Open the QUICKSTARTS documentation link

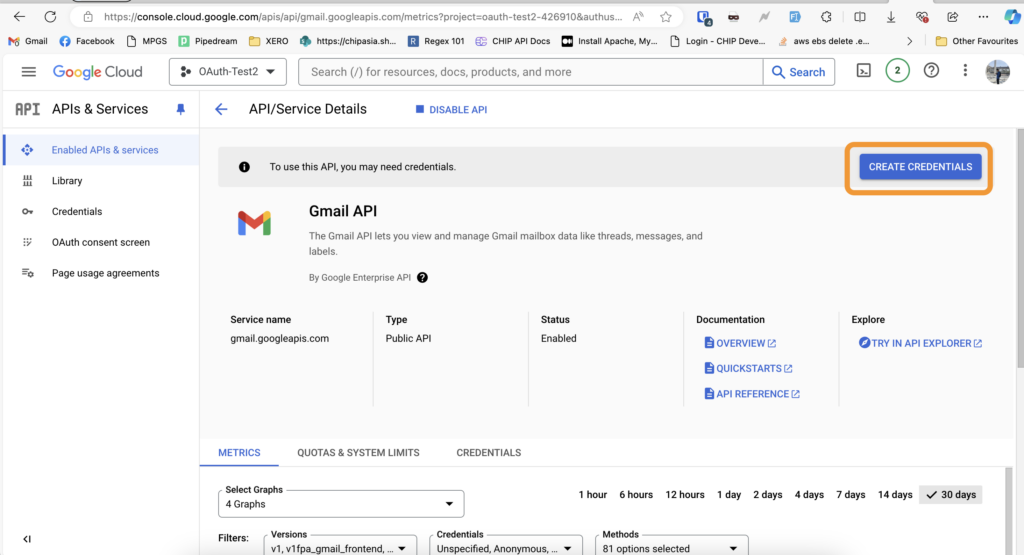coord(748,368)
